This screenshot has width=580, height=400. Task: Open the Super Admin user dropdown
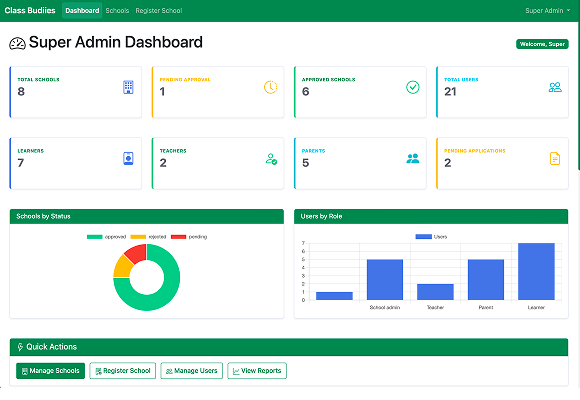tap(547, 10)
